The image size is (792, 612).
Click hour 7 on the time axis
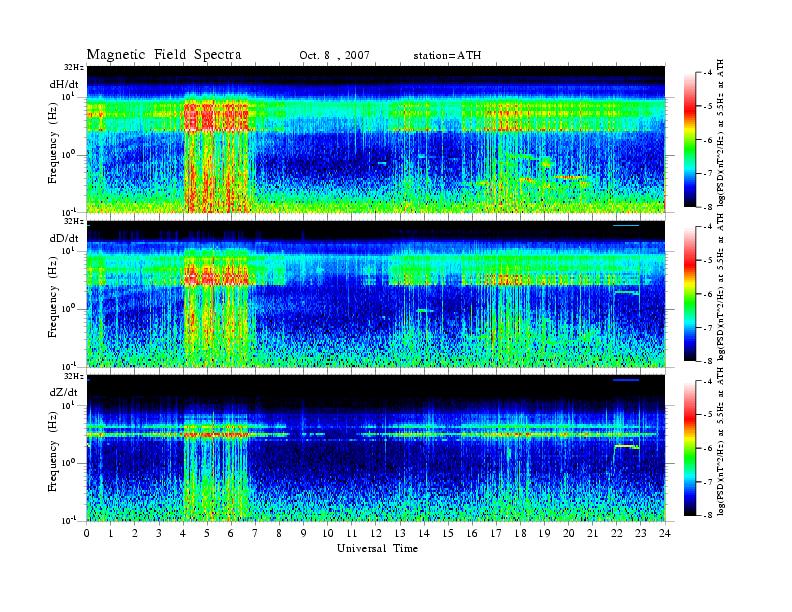(255, 534)
